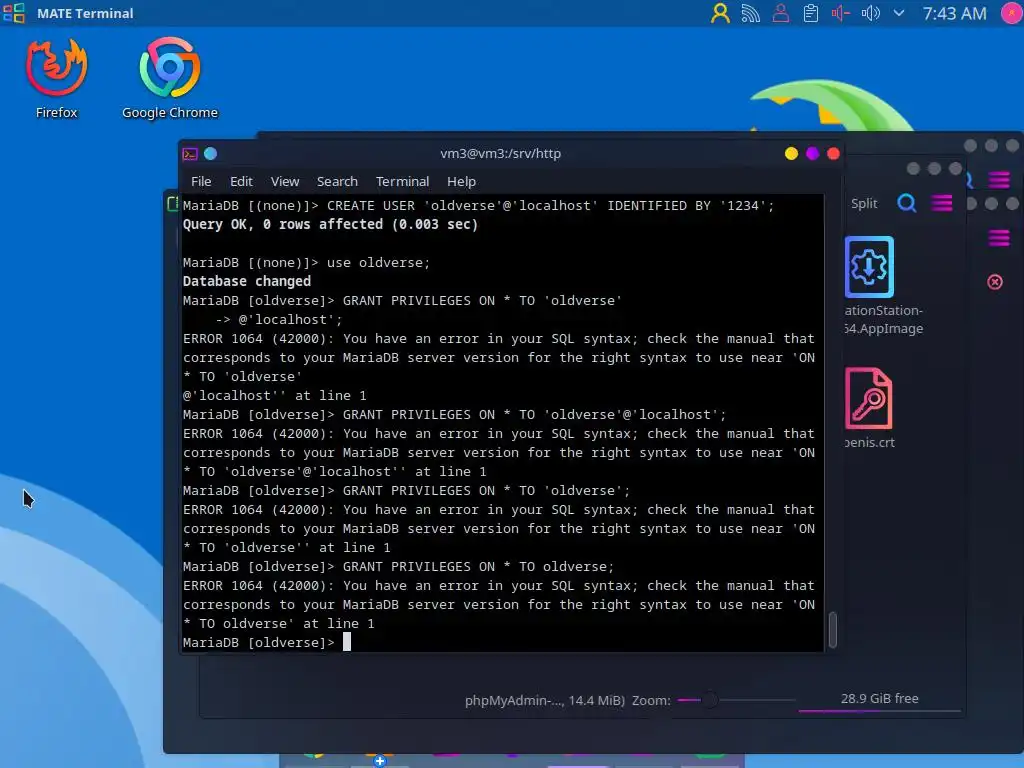Viewport: 1024px width, 768px height.
Task: Click the 7:43 AM clock
Action: pyautogui.click(x=954, y=13)
